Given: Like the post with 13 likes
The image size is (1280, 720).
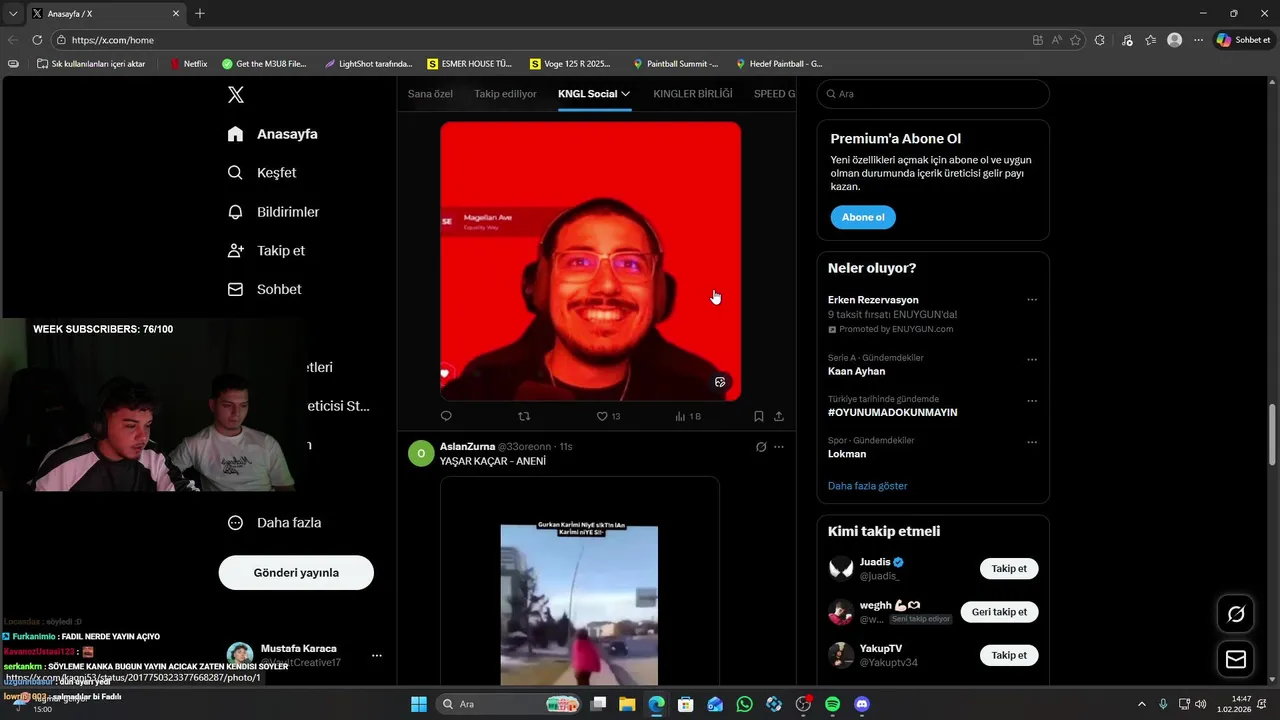Looking at the screenshot, I should point(608,416).
